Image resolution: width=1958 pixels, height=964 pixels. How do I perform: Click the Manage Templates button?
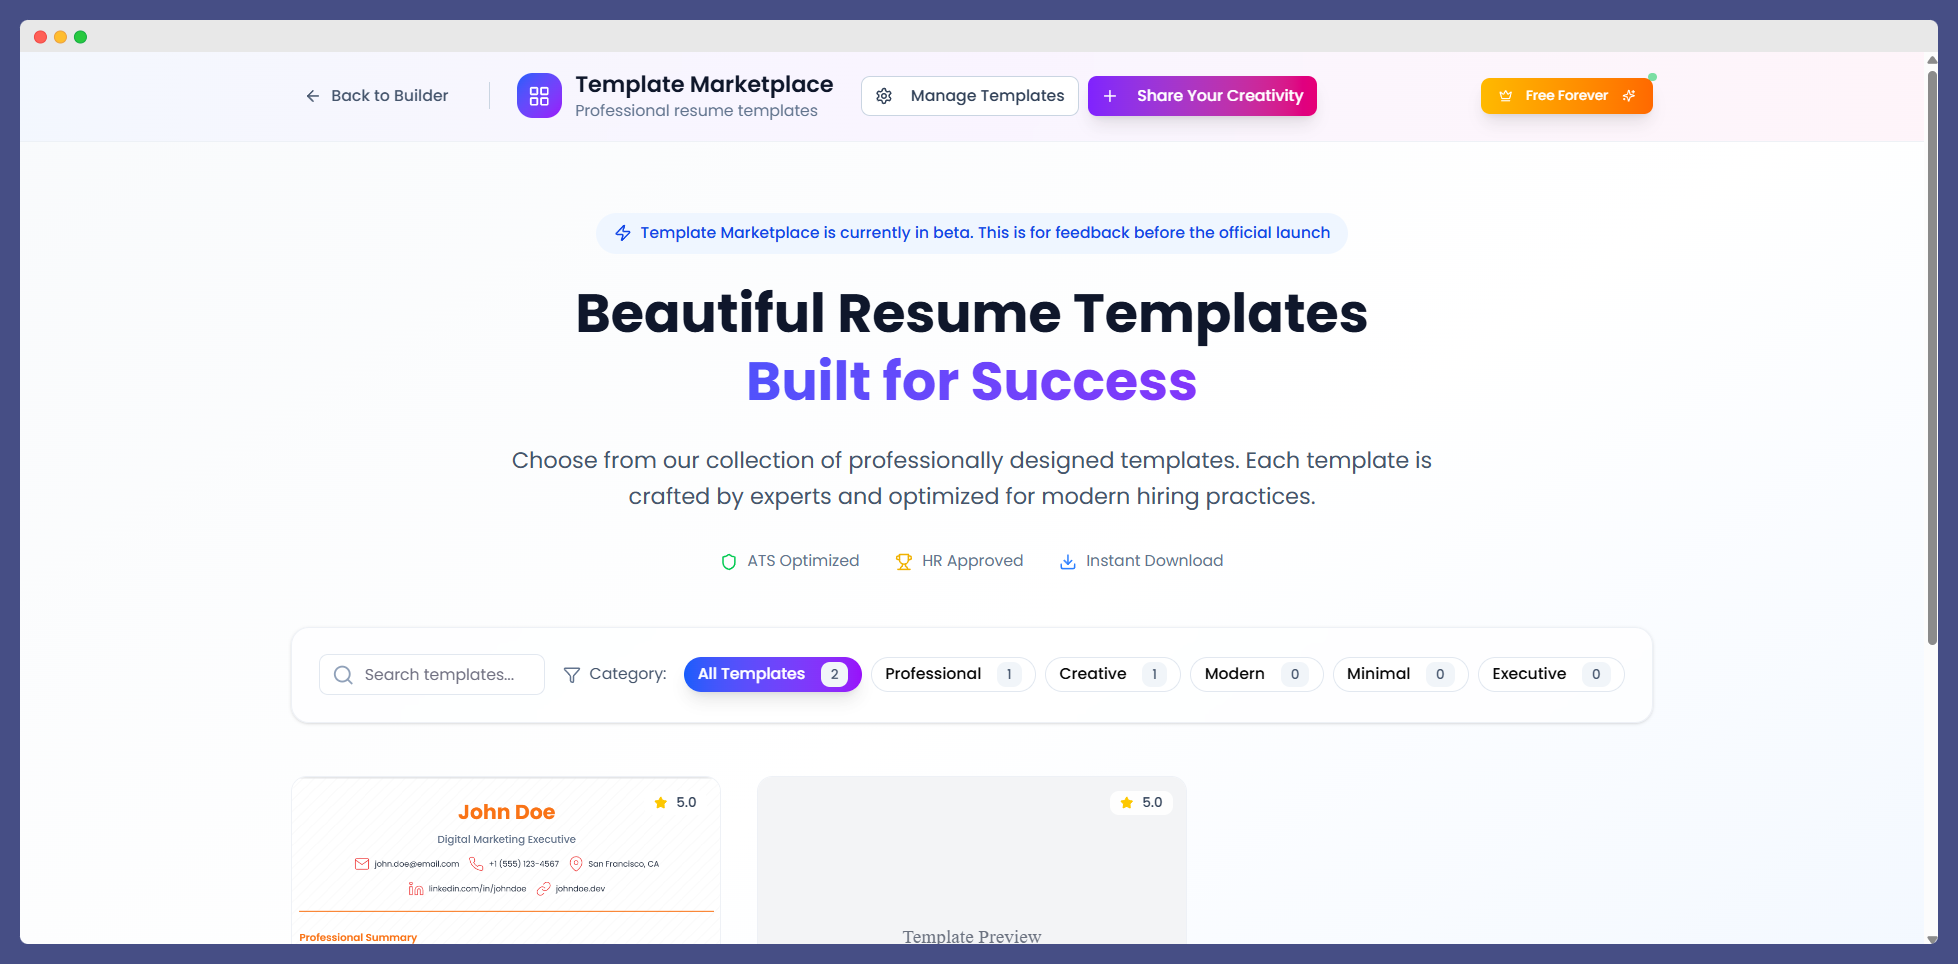[969, 95]
